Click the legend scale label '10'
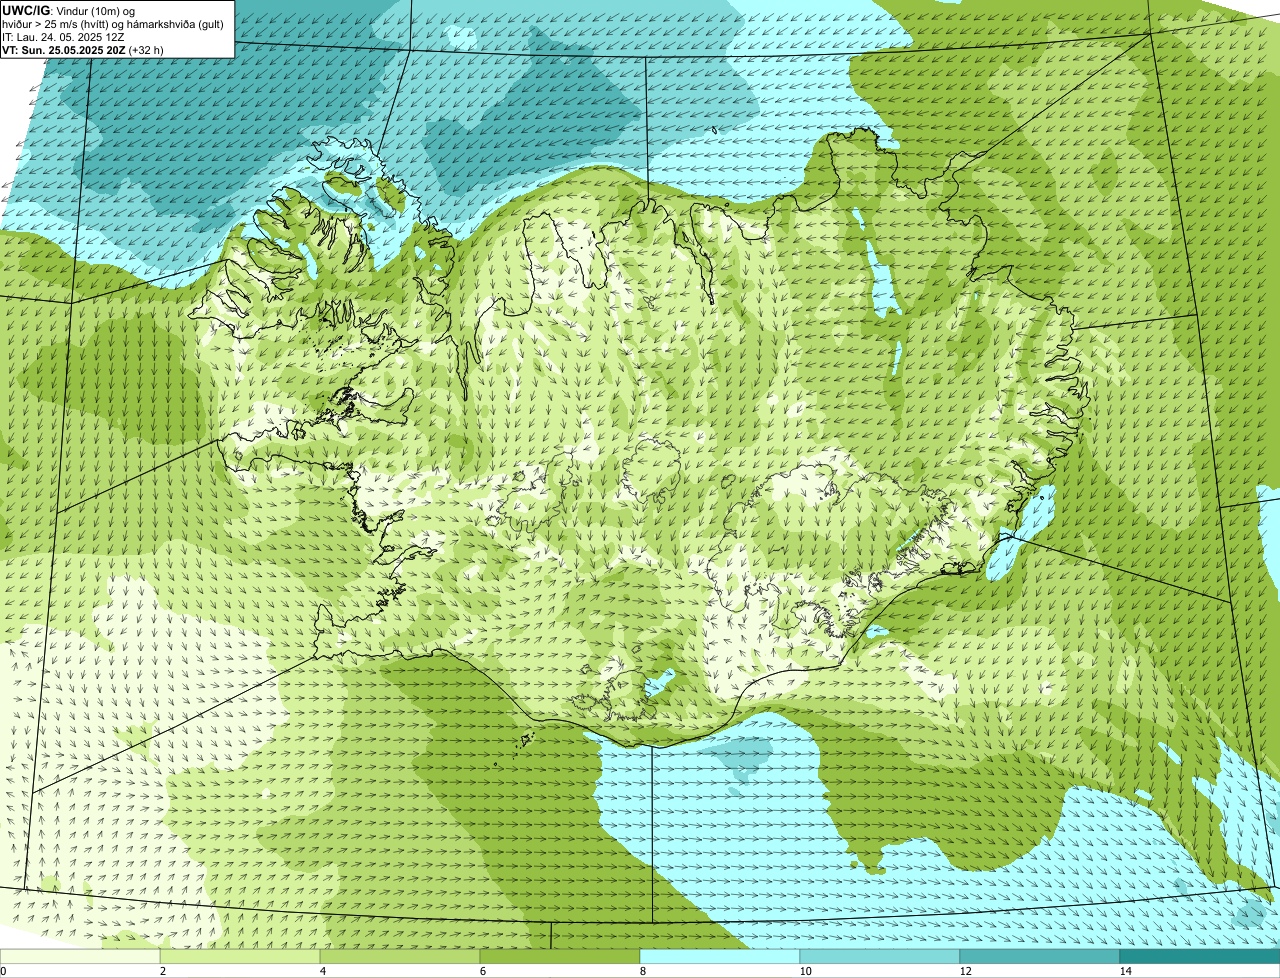Screen dimensions: 1280x978 tap(805, 971)
